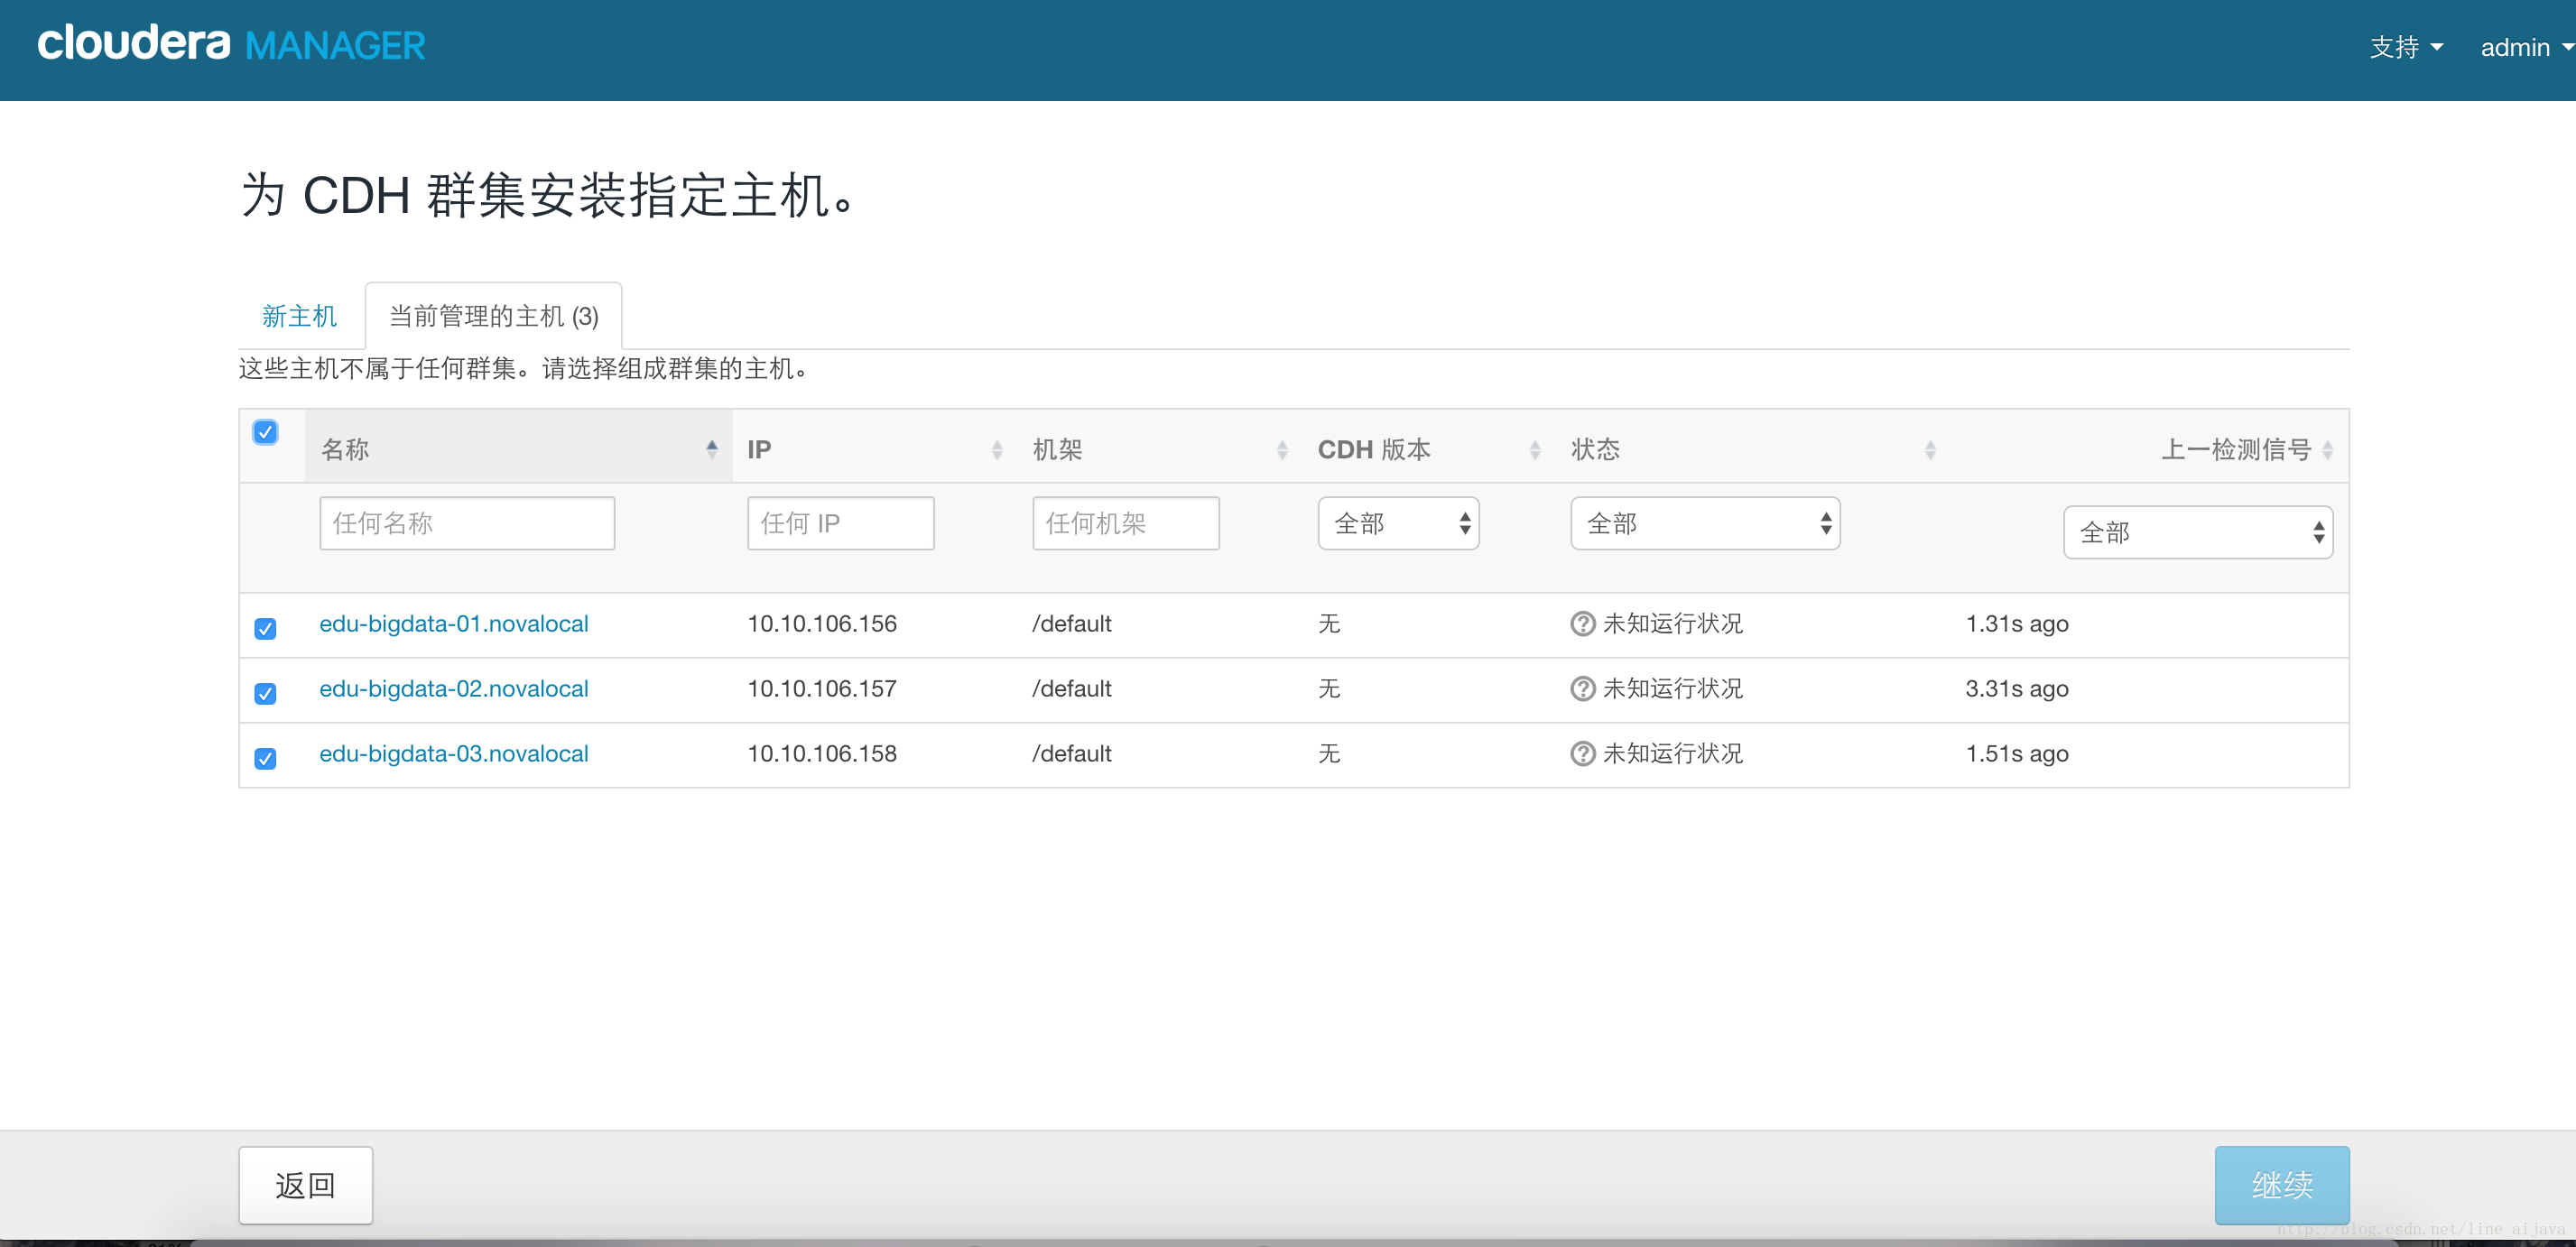Open edu-bigdata-02.novalocal host link
This screenshot has width=2576, height=1247.
[x=453, y=689]
